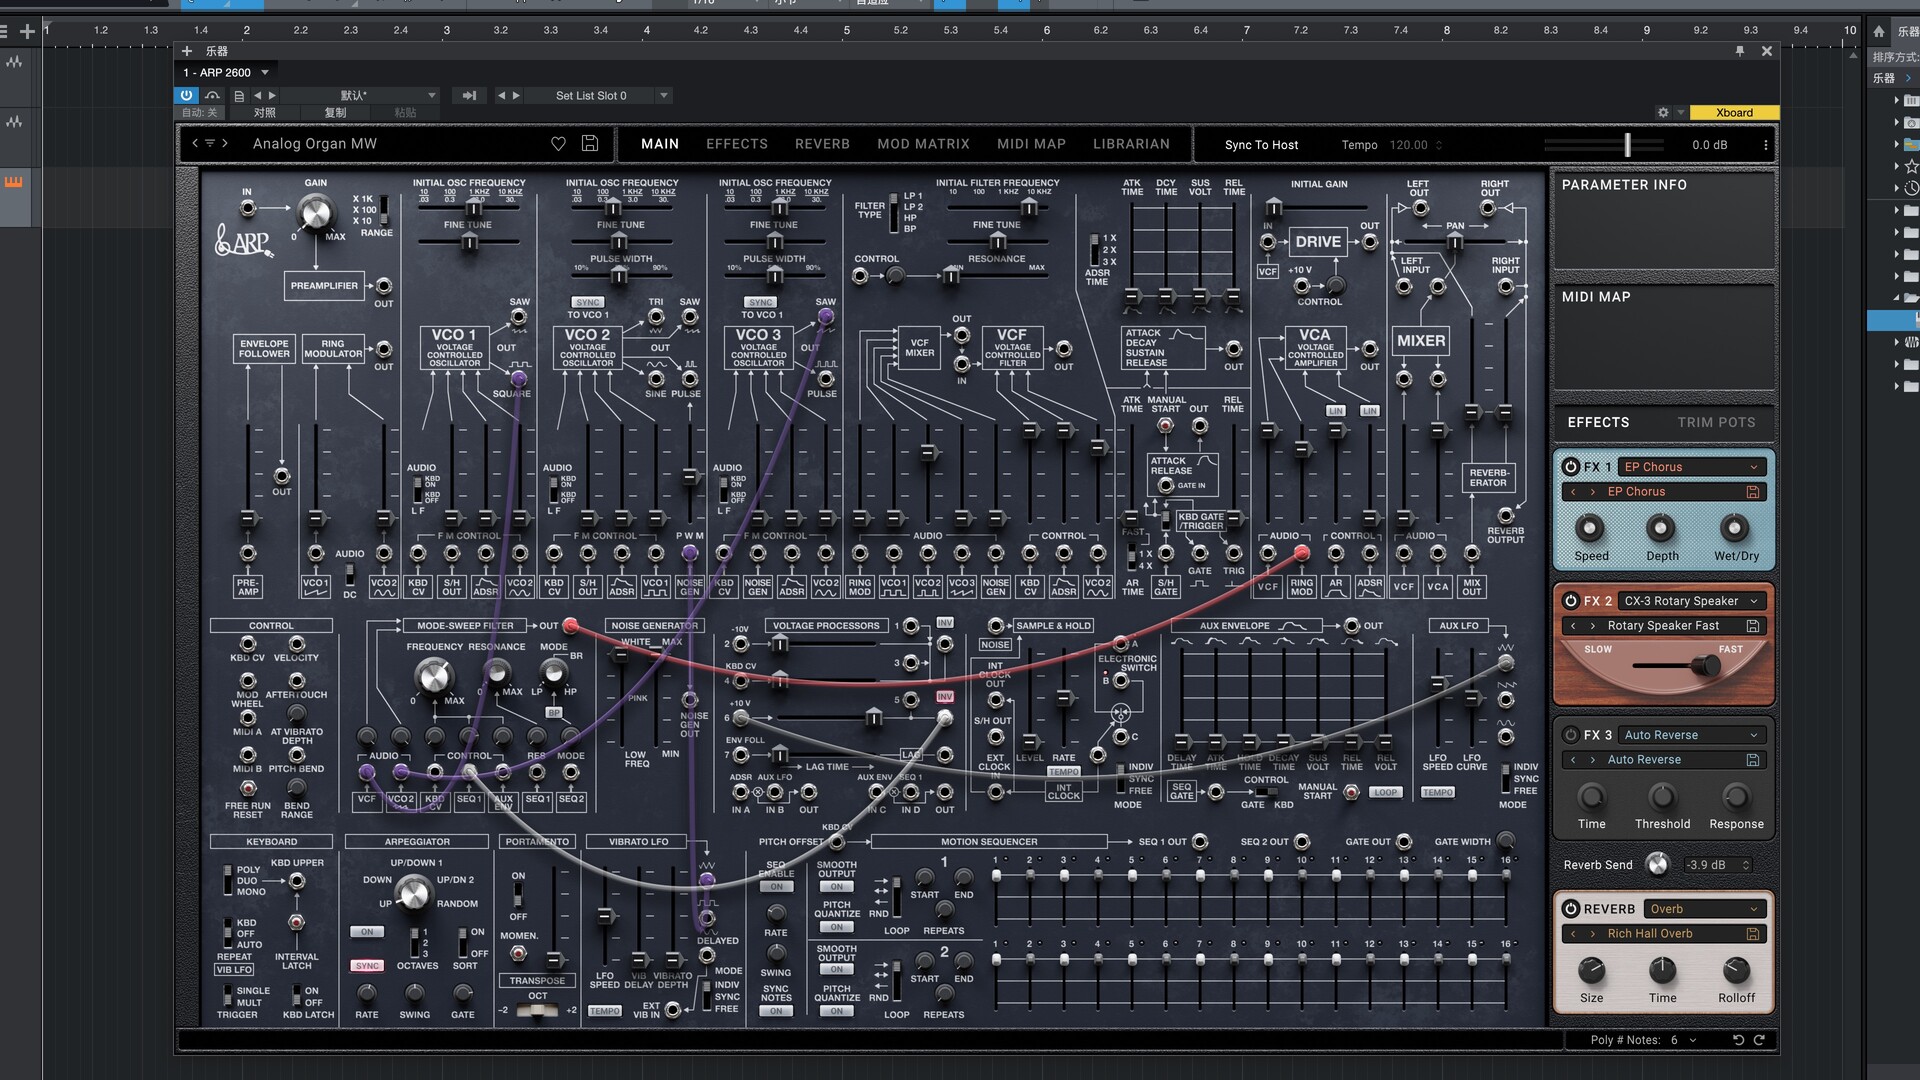Toggle VCO 3 SYNC switch
This screenshot has width=1920, height=1080.
coord(761,302)
